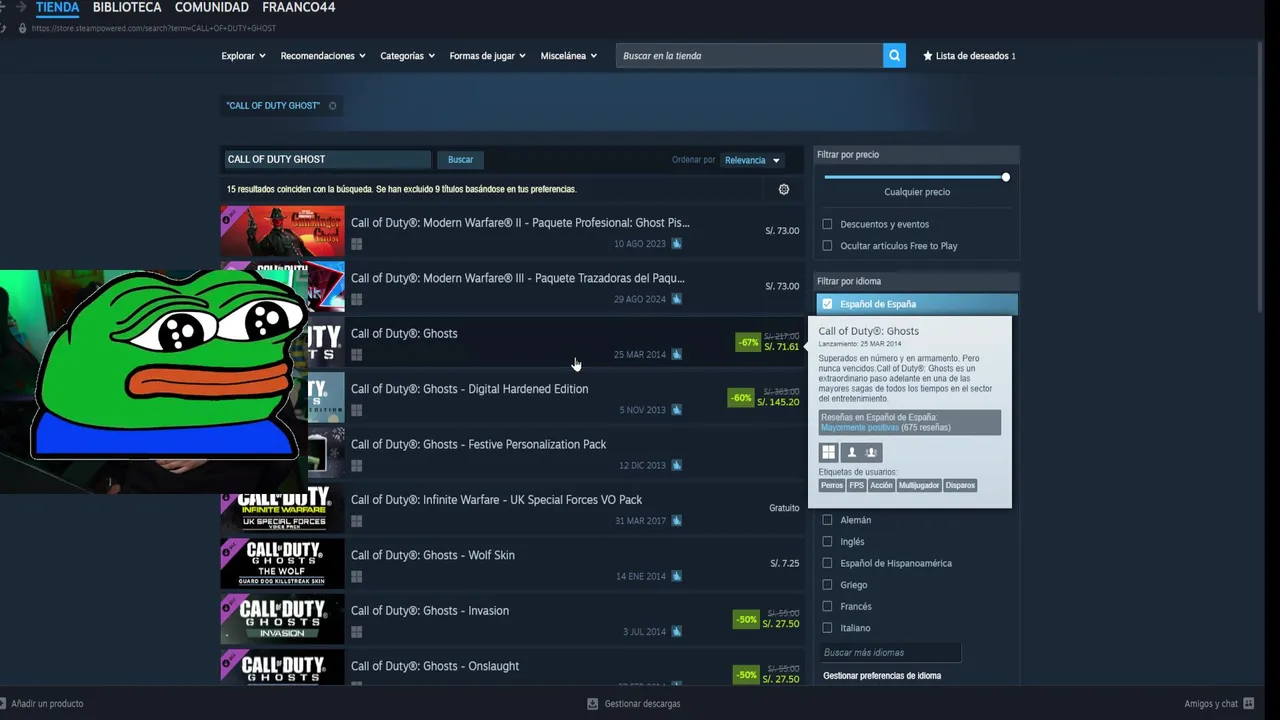Click the blue search magnifier button
Screen dimensions: 1280x720
894,56
